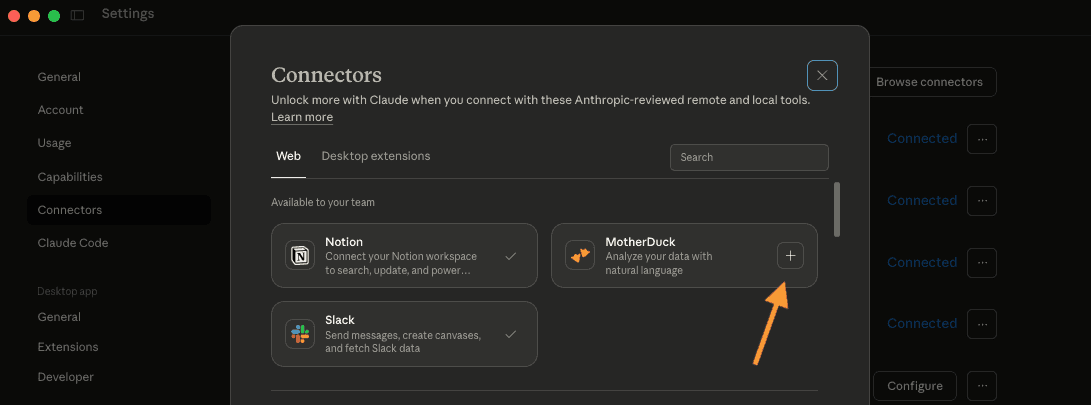Image resolution: width=1091 pixels, height=405 pixels.
Task: Open Claude Code settings
Action: click(73, 243)
